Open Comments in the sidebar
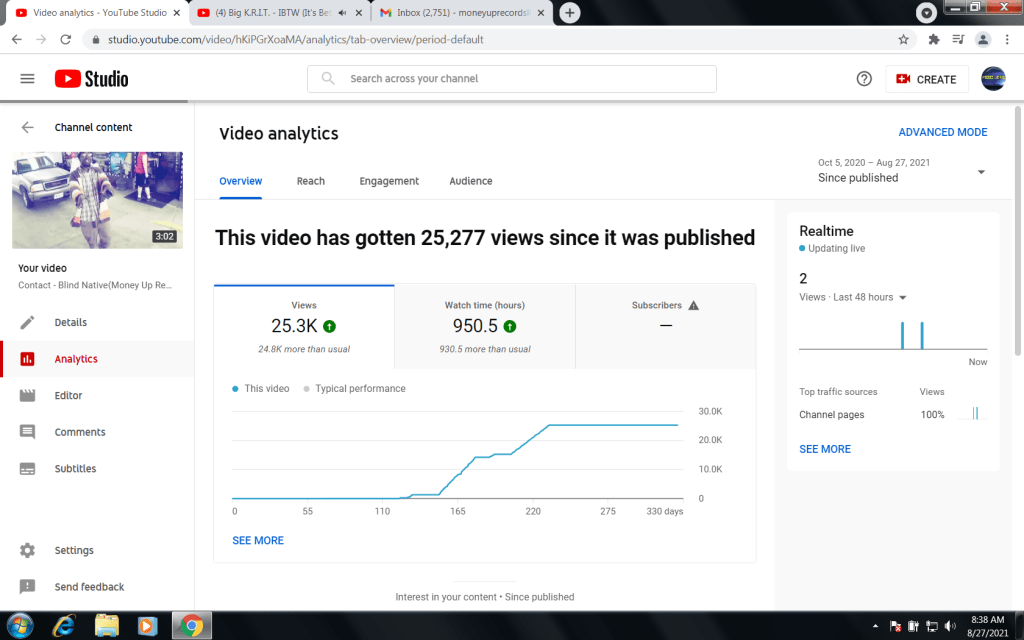1024x640 pixels. pyautogui.click(x=79, y=432)
